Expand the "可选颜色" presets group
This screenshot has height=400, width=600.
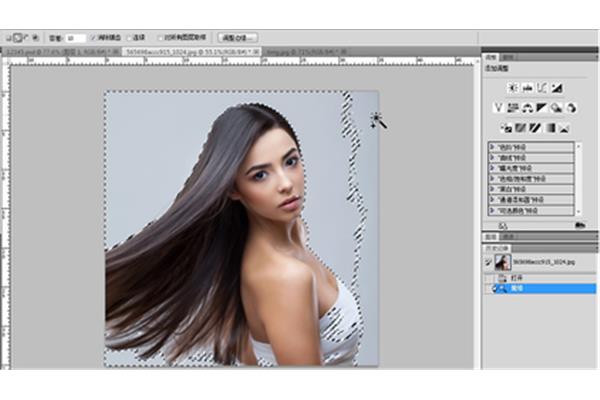(x=492, y=210)
